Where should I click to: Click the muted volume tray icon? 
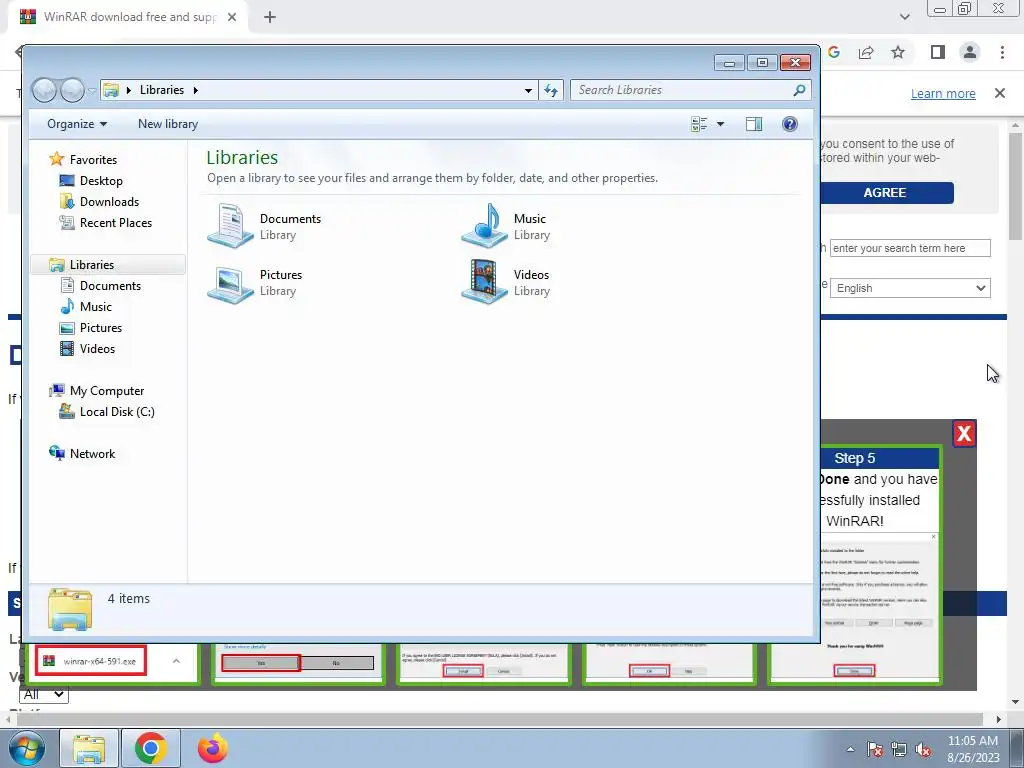click(923, 750)
